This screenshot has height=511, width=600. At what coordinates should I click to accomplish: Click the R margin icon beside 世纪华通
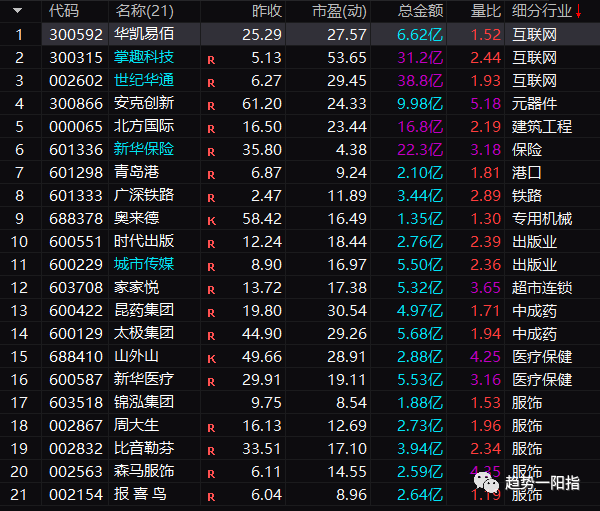(211, 83)
